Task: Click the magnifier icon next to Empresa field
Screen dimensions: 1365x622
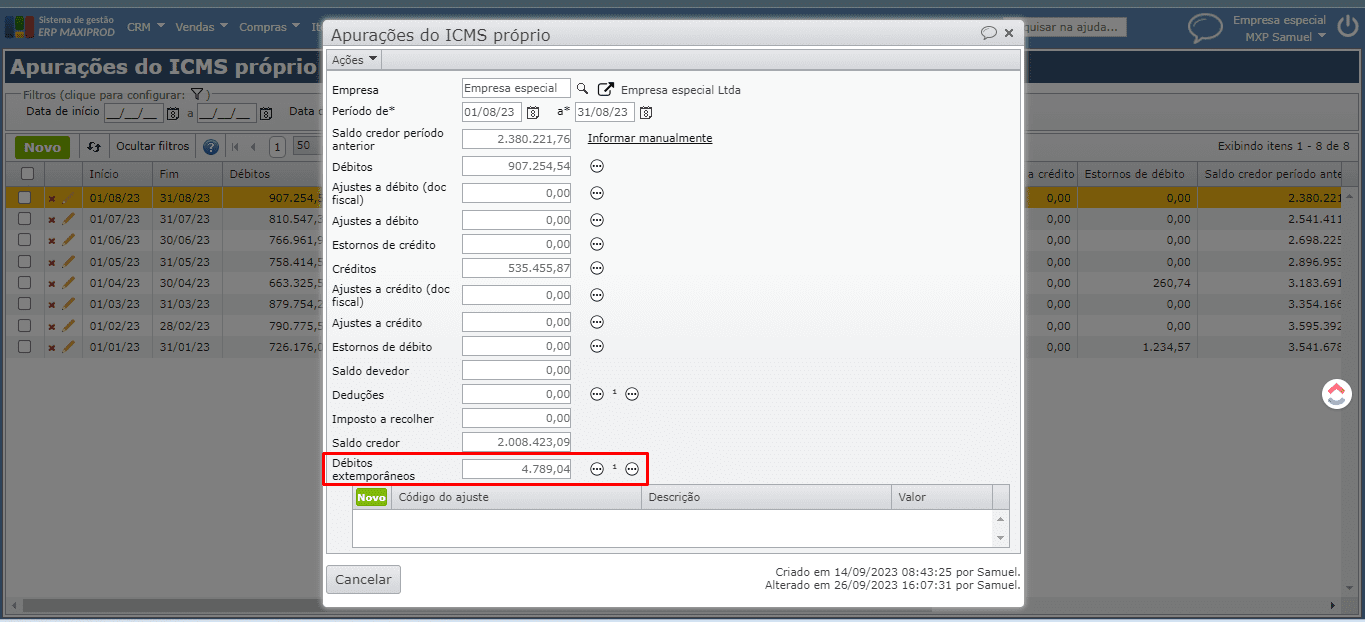Action: 583,89
